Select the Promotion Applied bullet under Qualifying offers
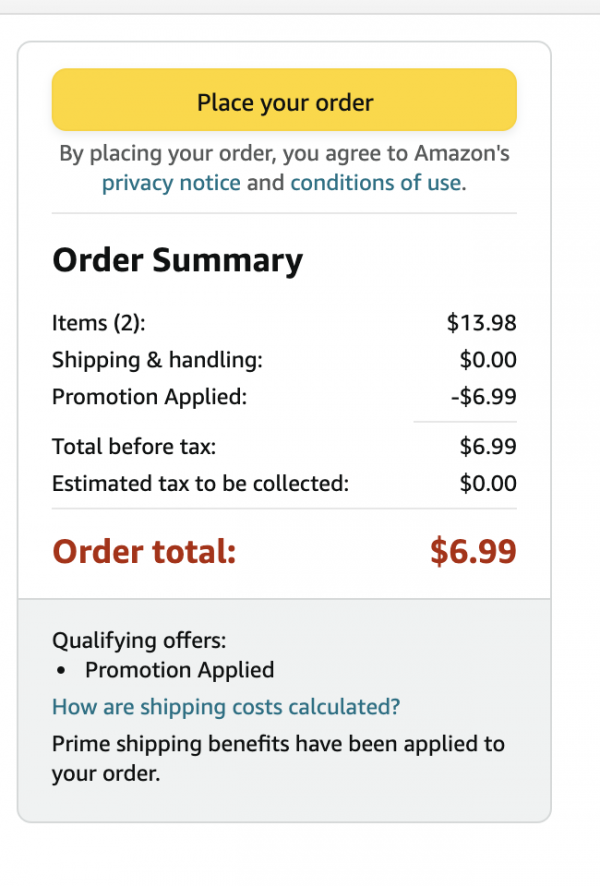 tap(180, 670)
